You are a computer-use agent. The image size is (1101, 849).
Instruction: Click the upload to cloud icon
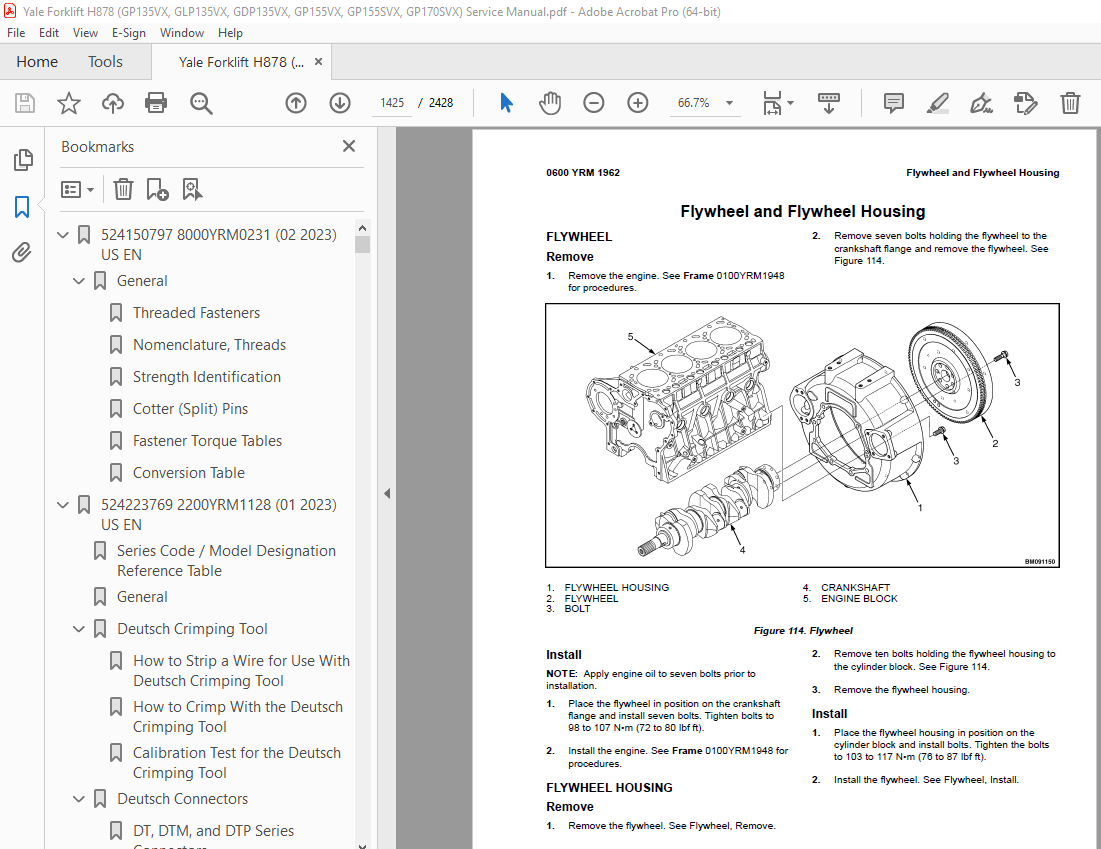pyautogui.click(x=112, y=103)
